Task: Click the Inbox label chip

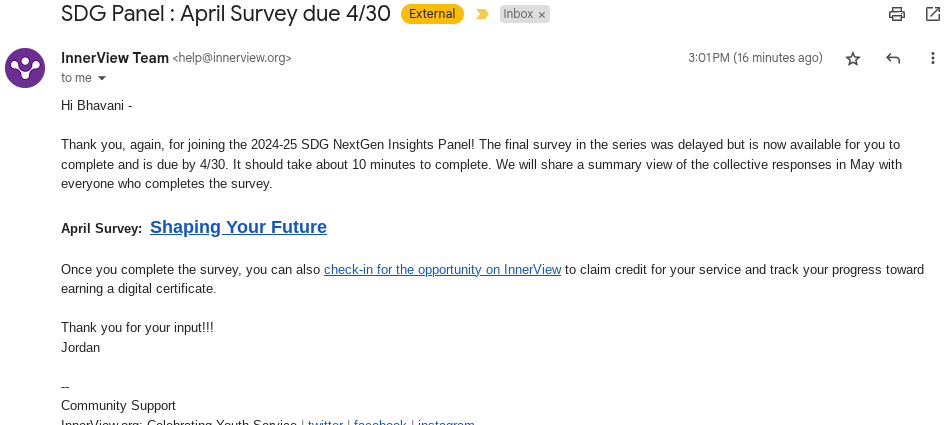Action: click(x=518, y=15)
